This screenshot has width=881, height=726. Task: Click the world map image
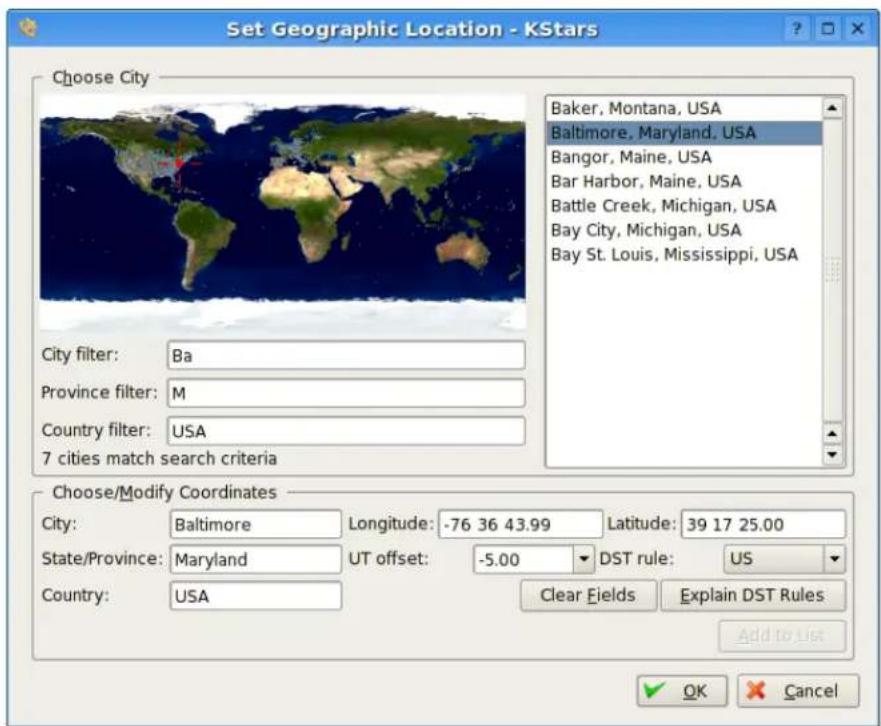[283, 212]
